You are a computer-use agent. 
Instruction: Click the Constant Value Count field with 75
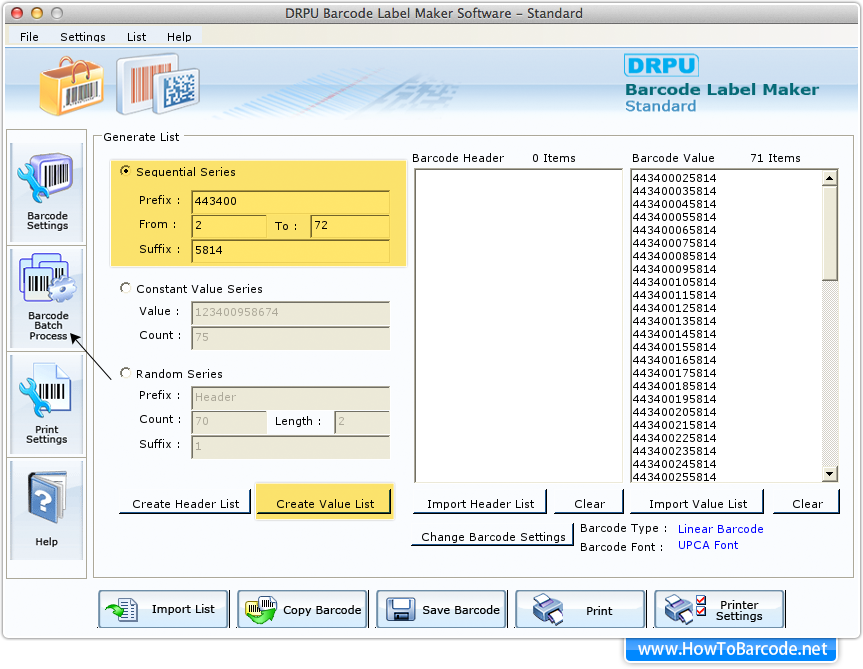point(291,337)
